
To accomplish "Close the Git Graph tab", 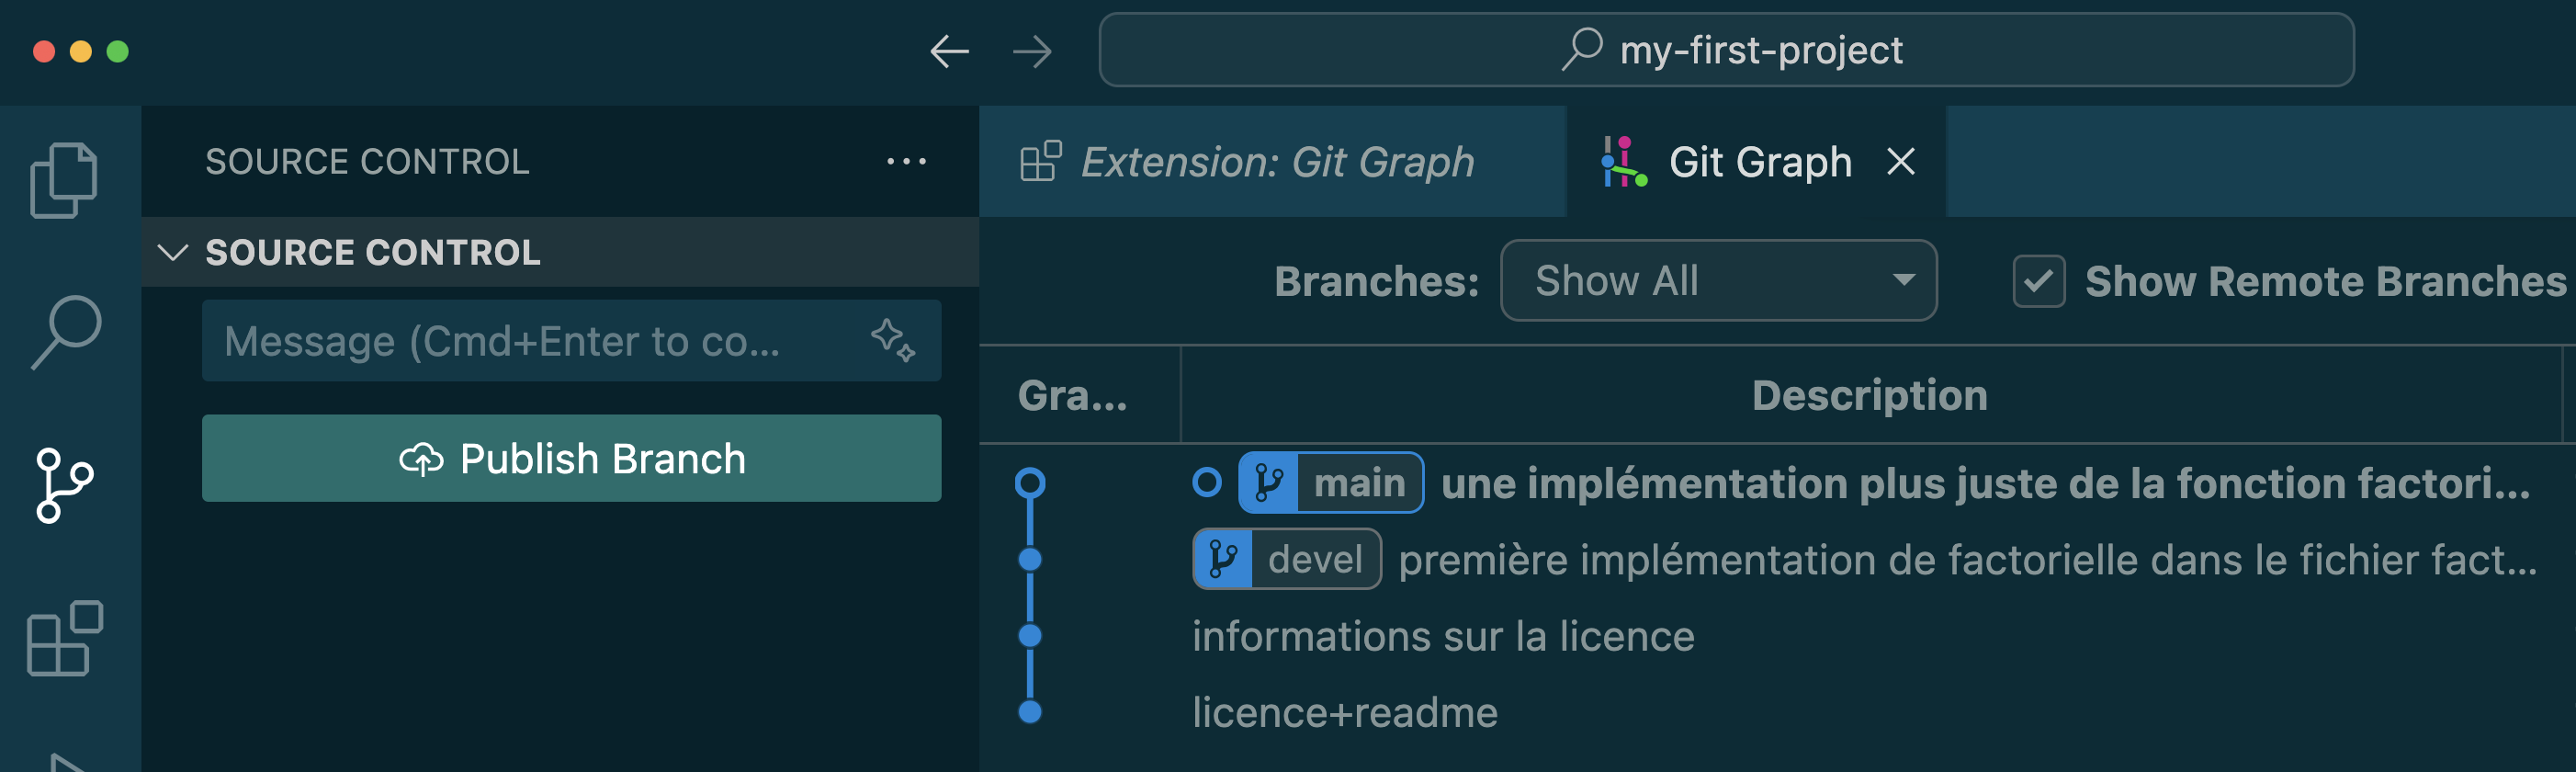I will pyautogui.click(x=1900, y=162).
